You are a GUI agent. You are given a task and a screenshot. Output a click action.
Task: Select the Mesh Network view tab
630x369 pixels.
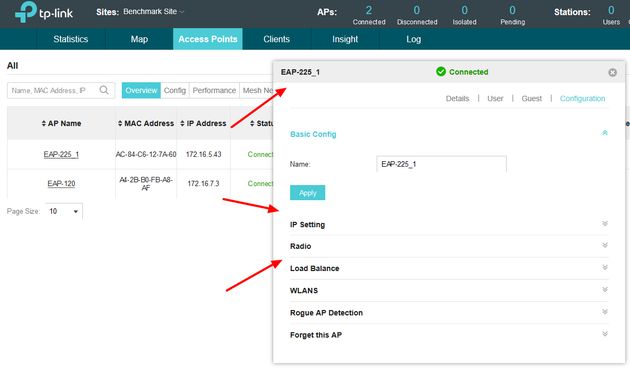click(x=256, y=90)
